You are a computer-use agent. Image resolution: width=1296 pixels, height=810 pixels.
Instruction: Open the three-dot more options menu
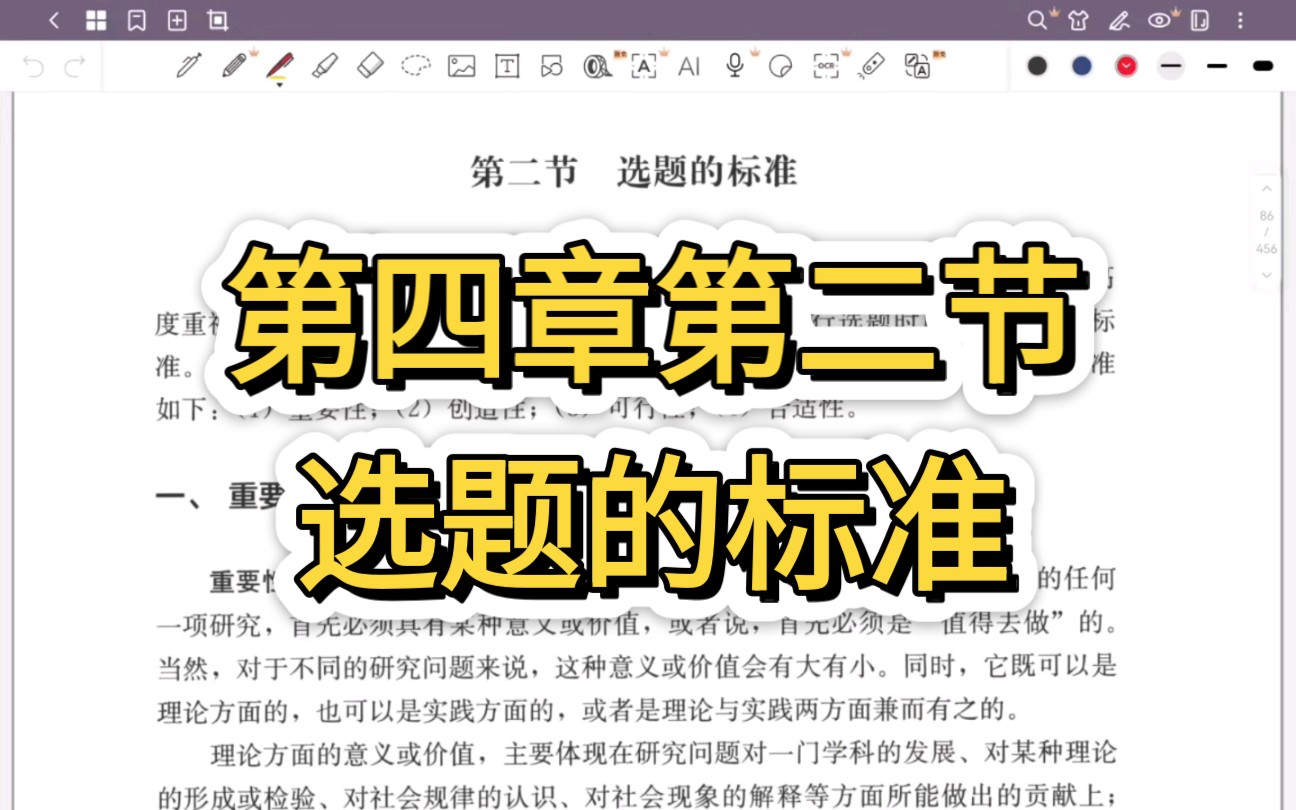1241,20
